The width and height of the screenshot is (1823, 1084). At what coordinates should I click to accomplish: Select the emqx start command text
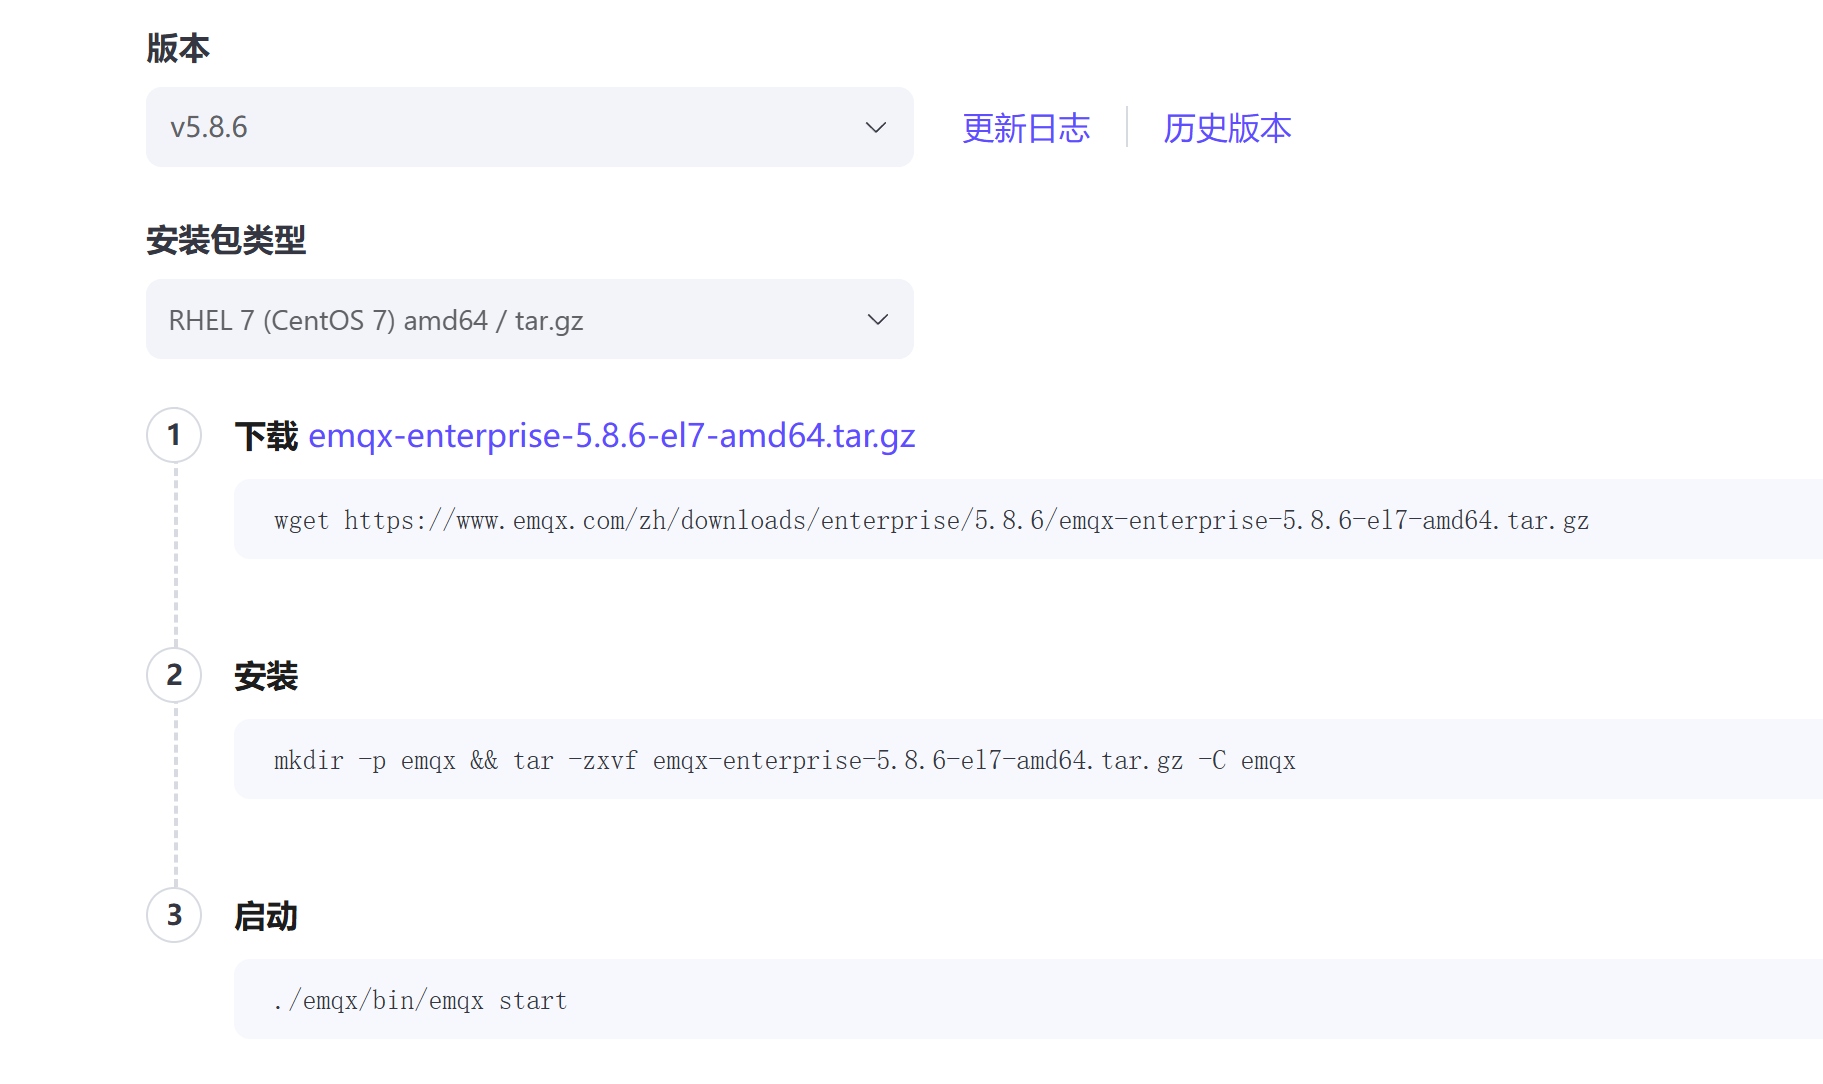pyautogui.click(x=420, y=999)
